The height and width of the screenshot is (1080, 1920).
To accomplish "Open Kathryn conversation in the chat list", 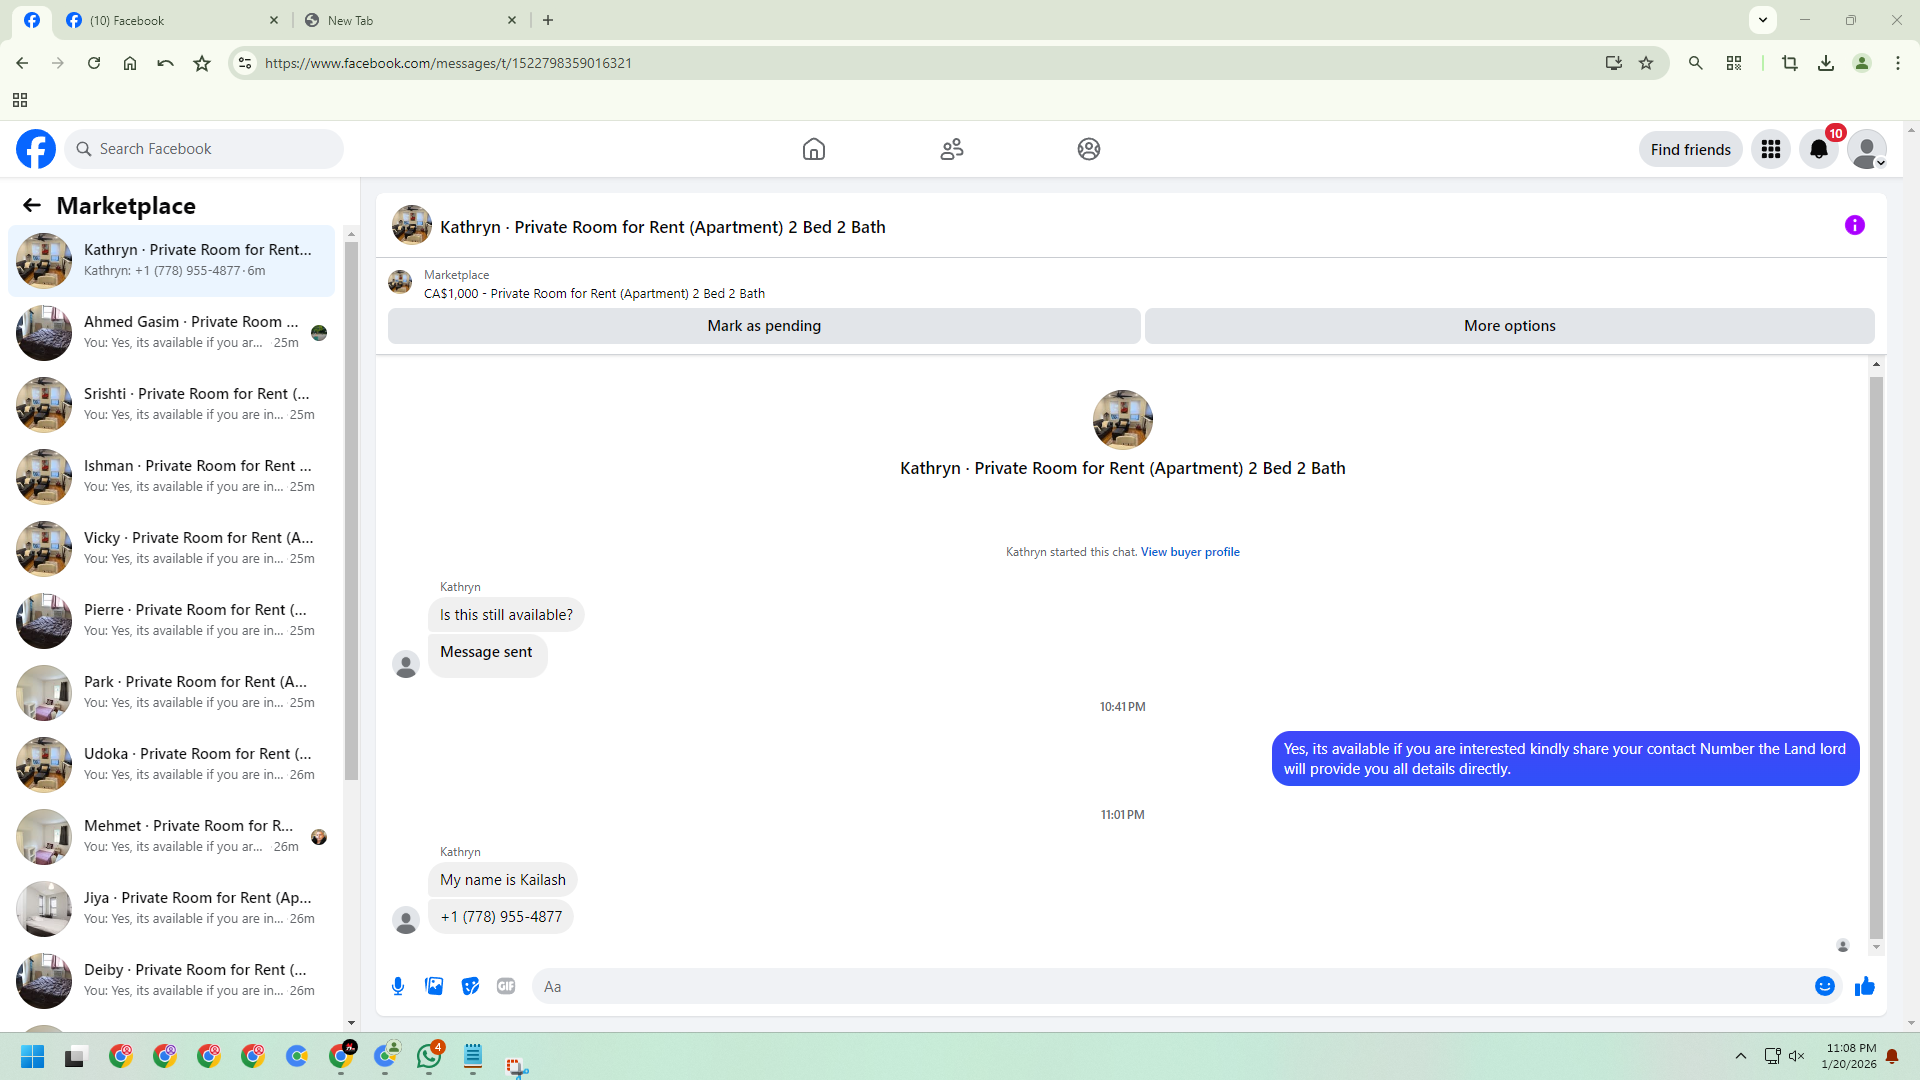I will pos(172,260).
